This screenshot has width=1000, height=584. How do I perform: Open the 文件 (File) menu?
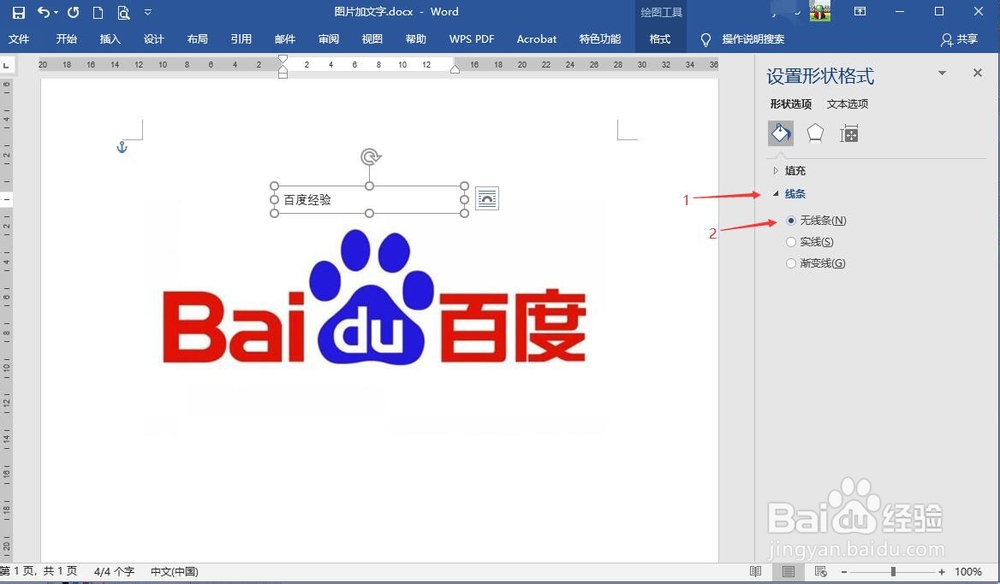(x=18, y=39)
